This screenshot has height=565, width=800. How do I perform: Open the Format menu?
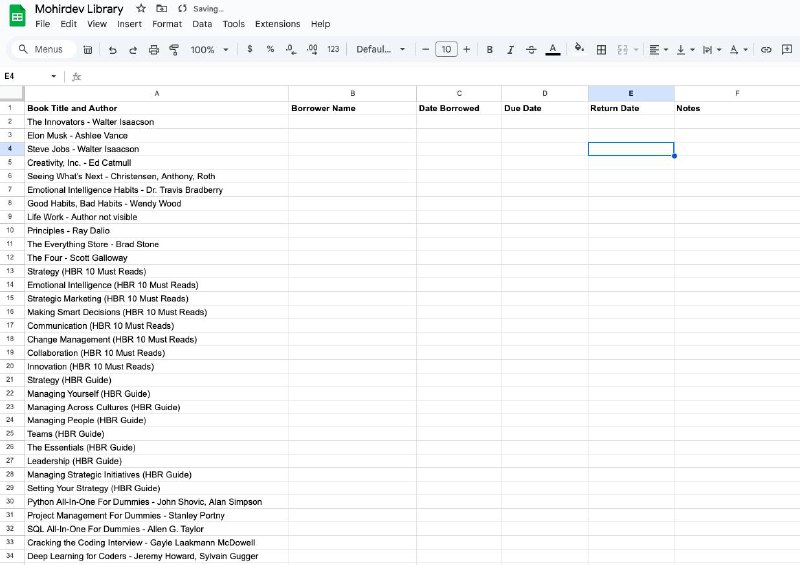coord(167,24)
